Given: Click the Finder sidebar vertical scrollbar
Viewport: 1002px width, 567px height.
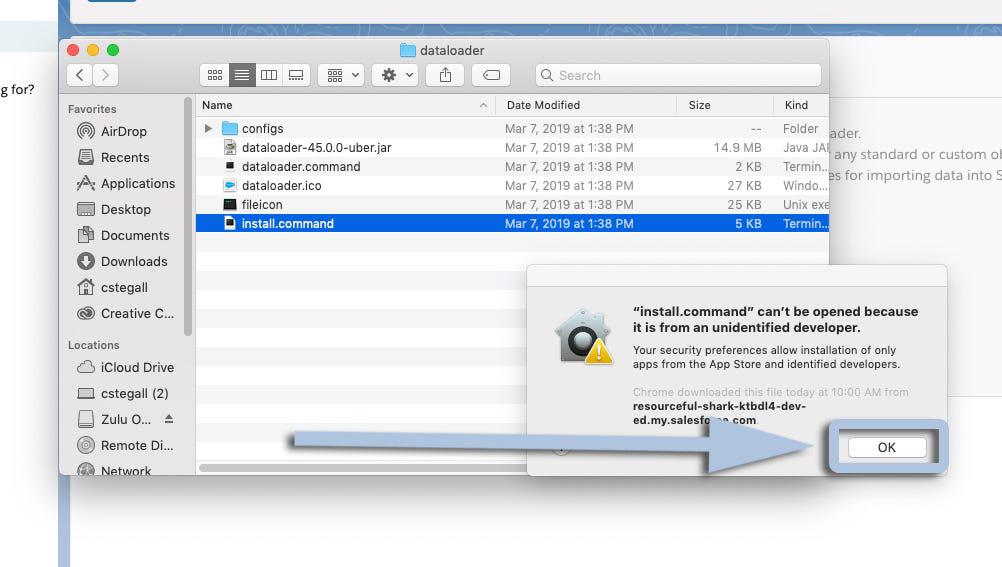Looking at the screenshot, I should click(x=188, y=215).
